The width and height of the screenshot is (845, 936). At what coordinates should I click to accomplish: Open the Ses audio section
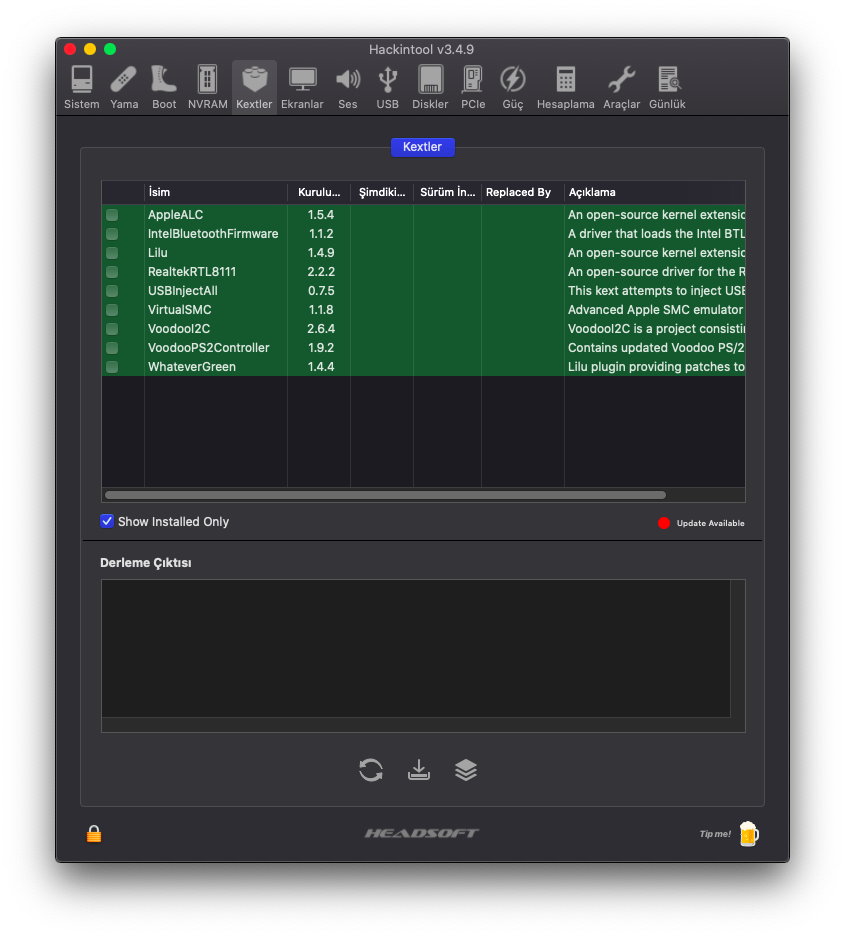348,87
